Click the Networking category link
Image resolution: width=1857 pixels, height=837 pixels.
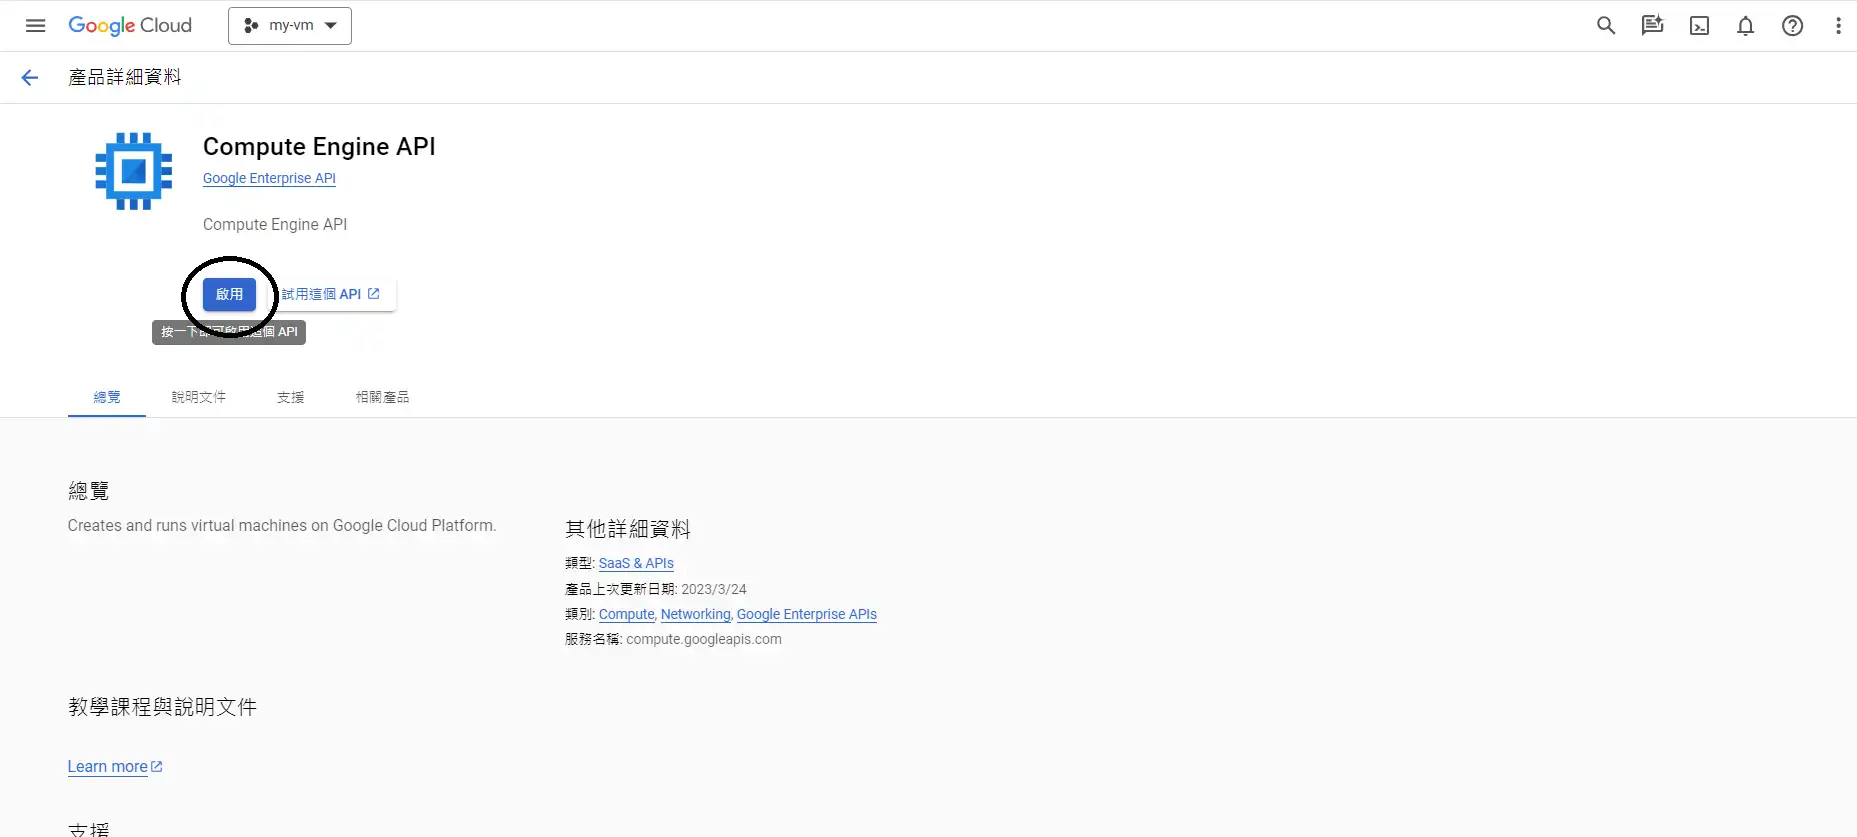tap(695, 614)
